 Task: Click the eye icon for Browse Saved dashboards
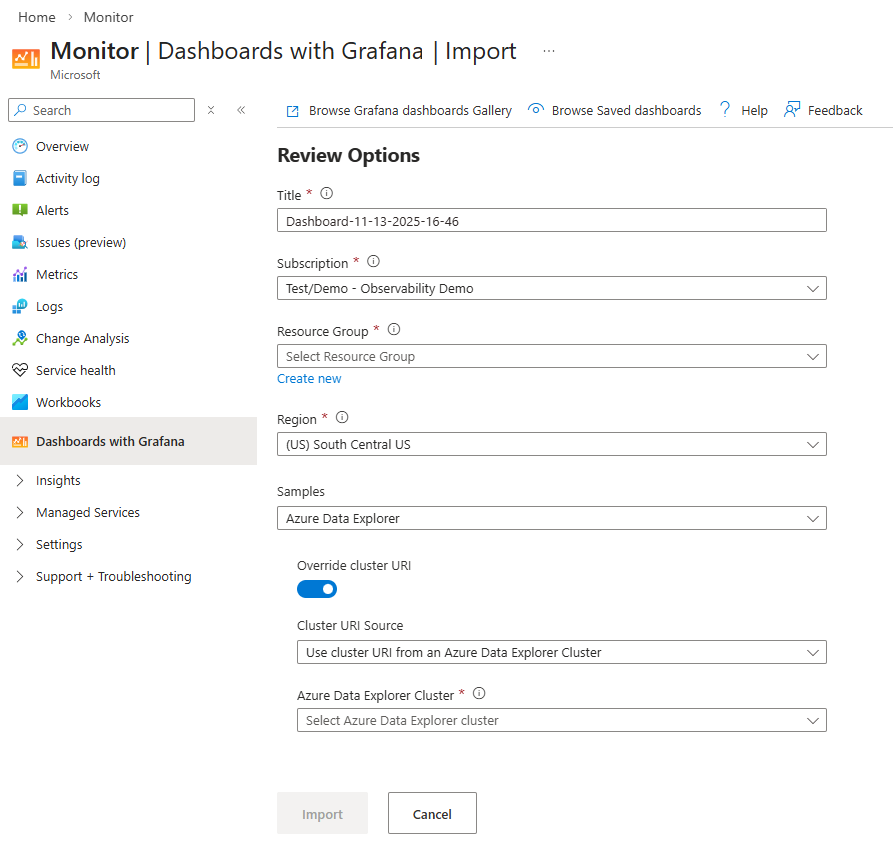[535, 109]
